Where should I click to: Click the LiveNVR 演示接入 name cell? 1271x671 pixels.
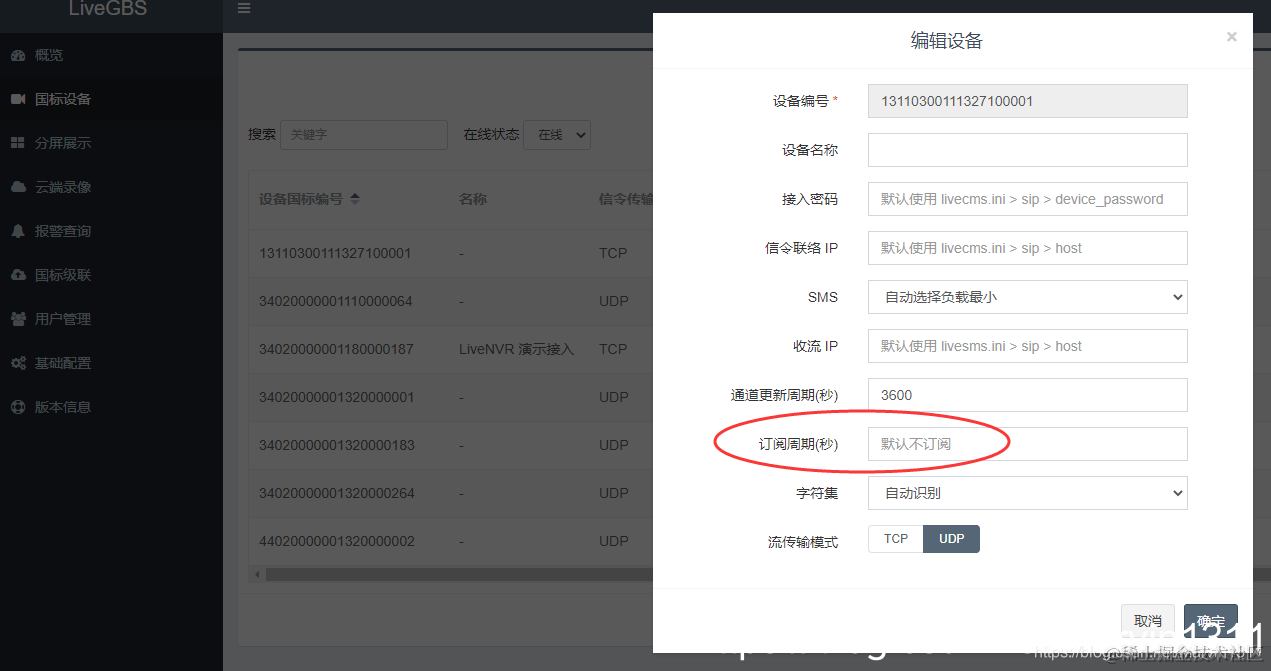(516, 349)
